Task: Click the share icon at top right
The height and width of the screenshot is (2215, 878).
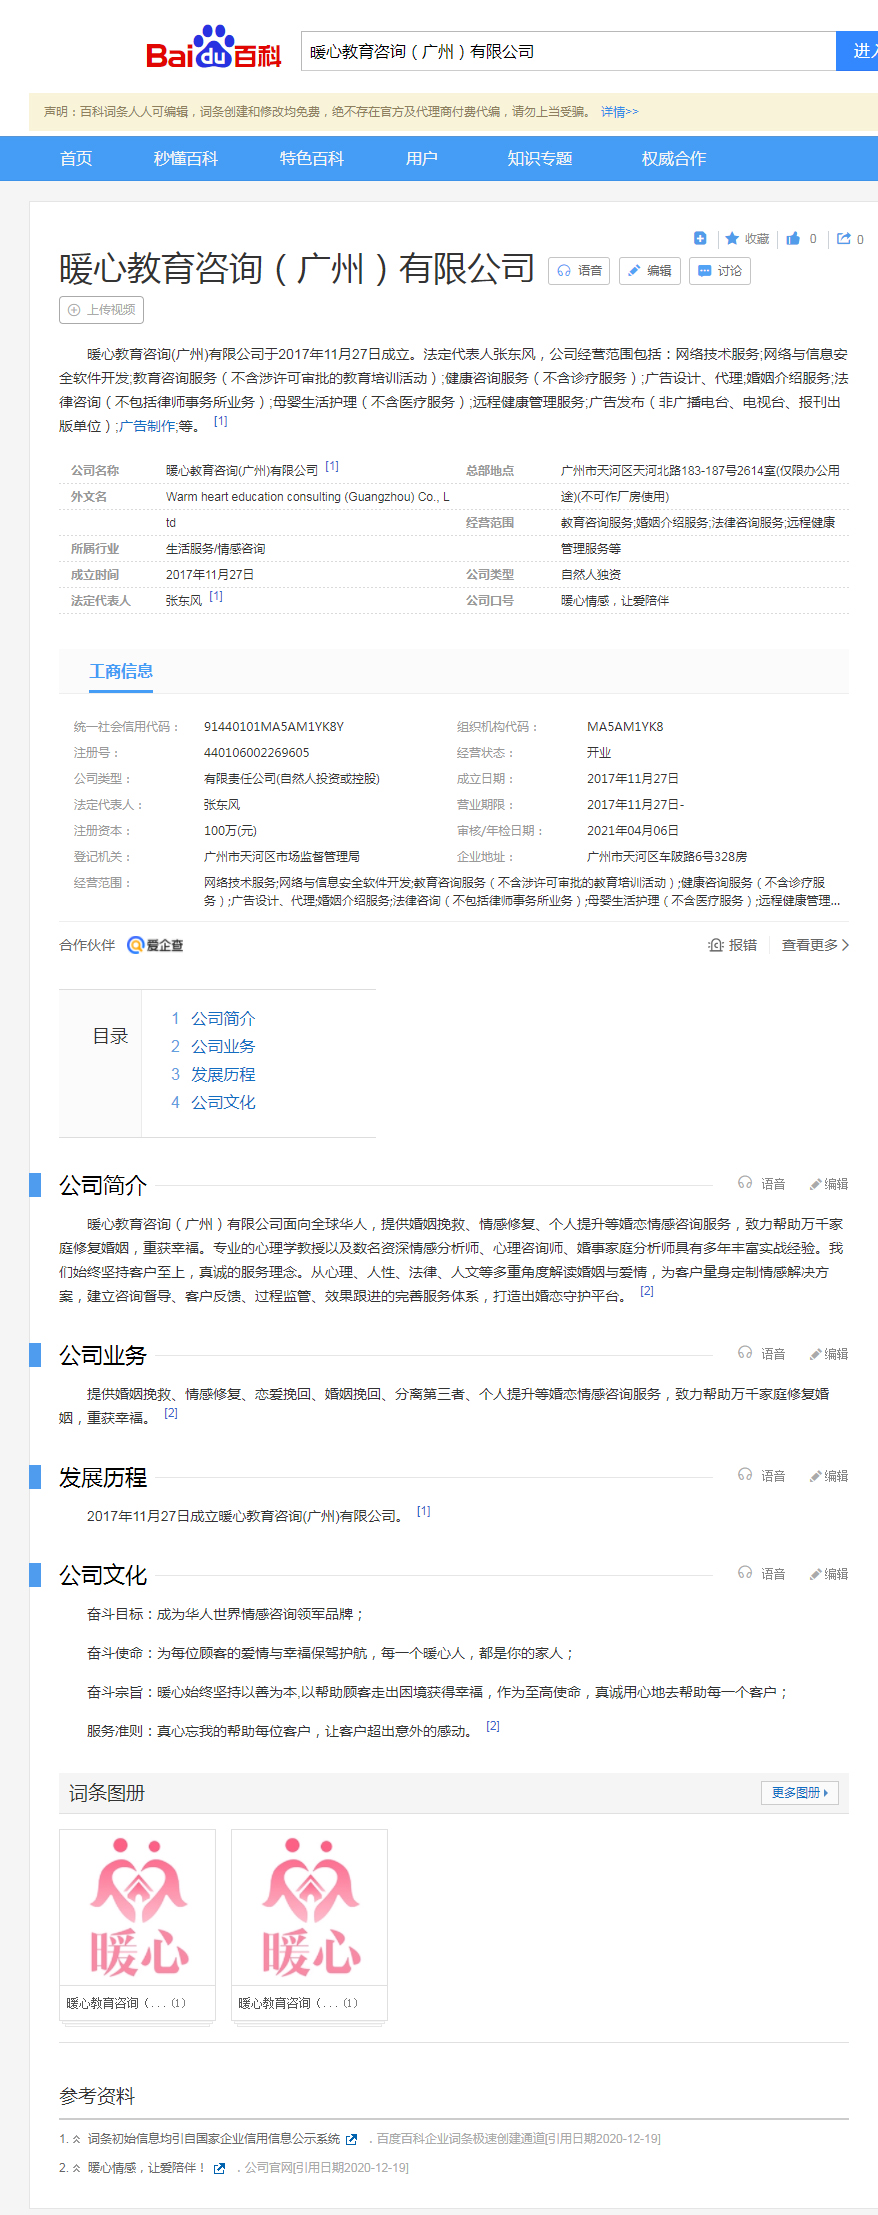Action: tap(844, 238)
